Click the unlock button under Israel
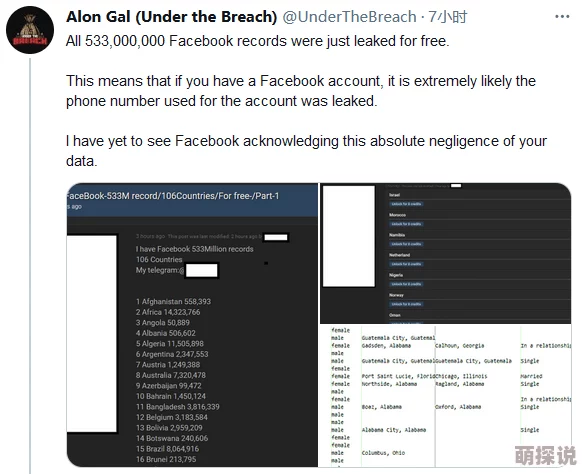Viewport: 582px width, 474px height. pyautogui.click(x=406, y=204)
